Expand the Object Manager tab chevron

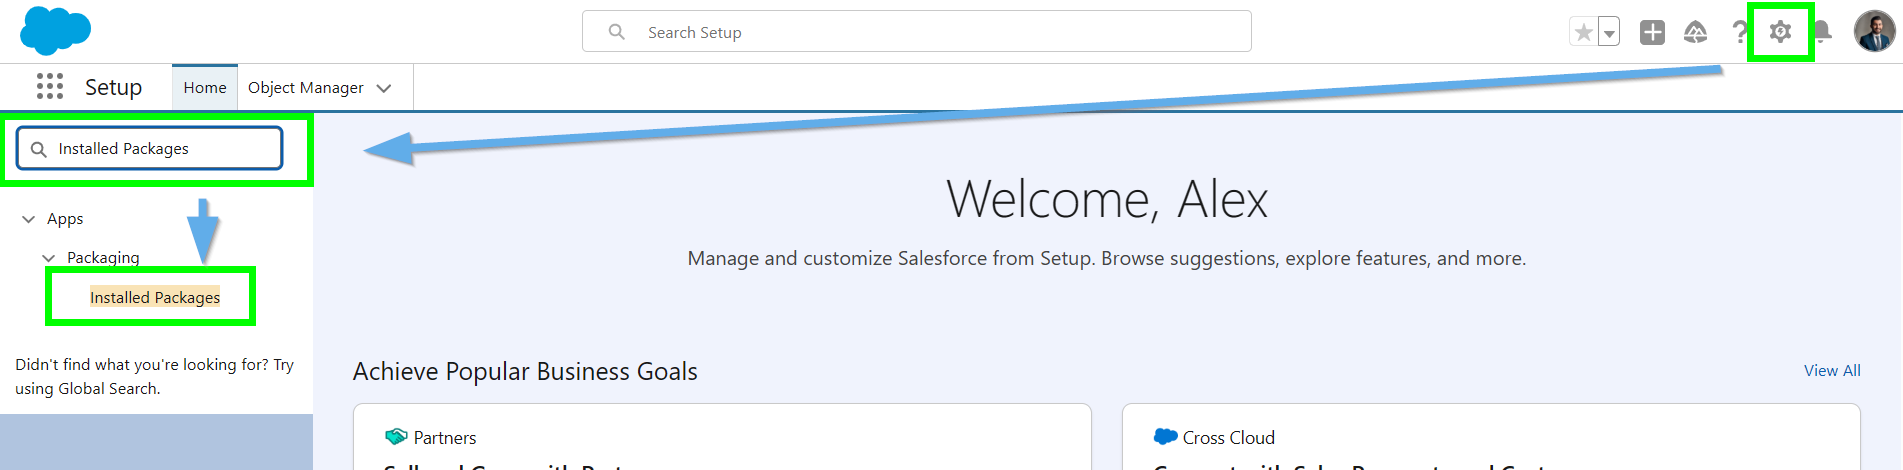[384, 88]
